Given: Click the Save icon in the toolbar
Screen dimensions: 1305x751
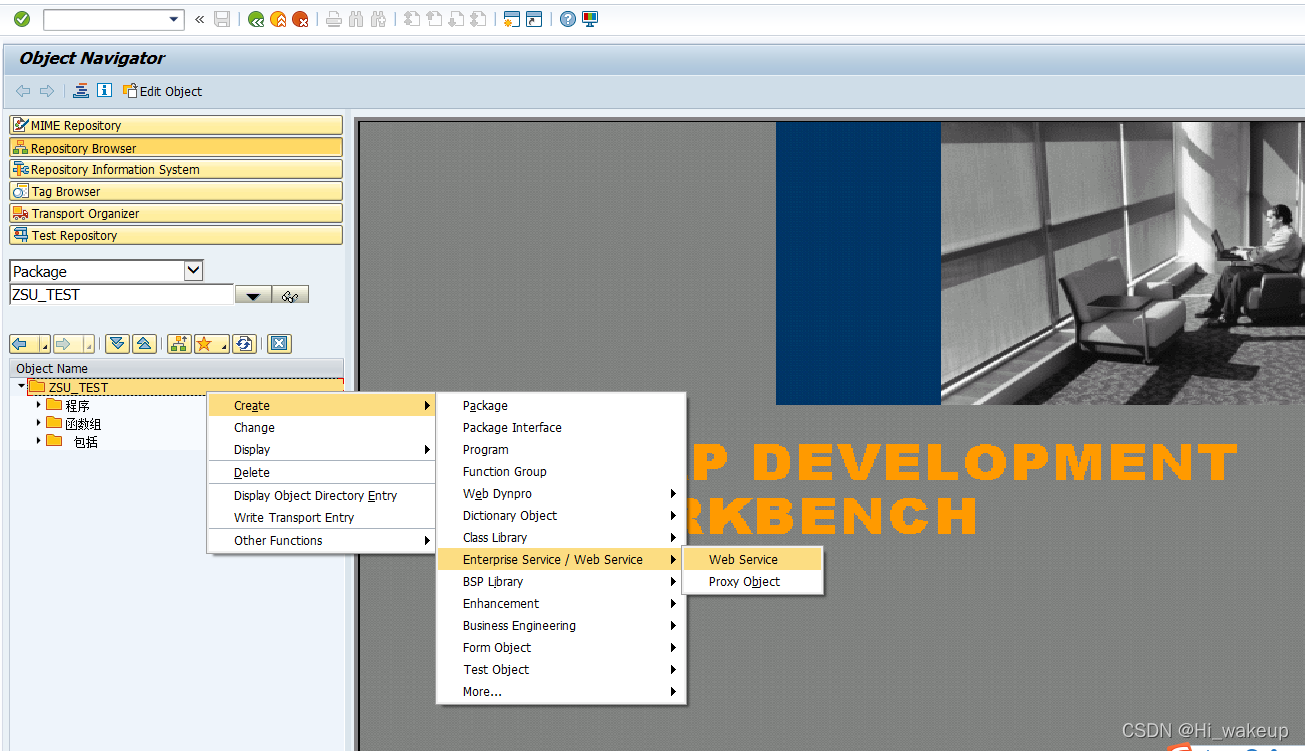Looking at the screenshot, I should point(223,19).
